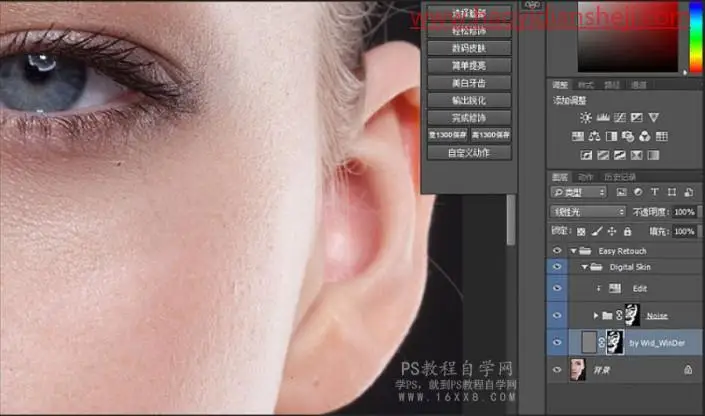Image resolution: width=705 pixels, height=416 pixels.
Task: Add an Invert adjustment
Action: (x=586, y=155)
